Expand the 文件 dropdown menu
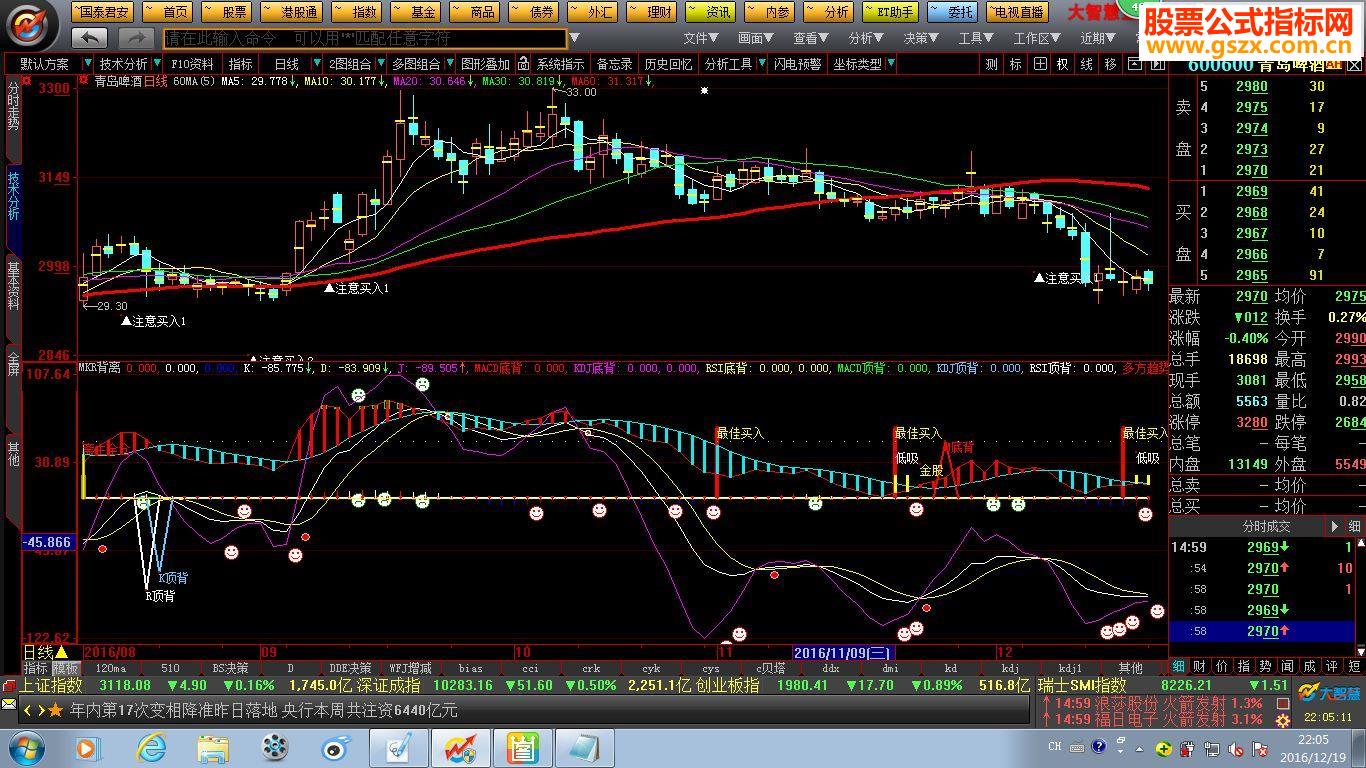The image size is (1366, 768). [700, 38]
